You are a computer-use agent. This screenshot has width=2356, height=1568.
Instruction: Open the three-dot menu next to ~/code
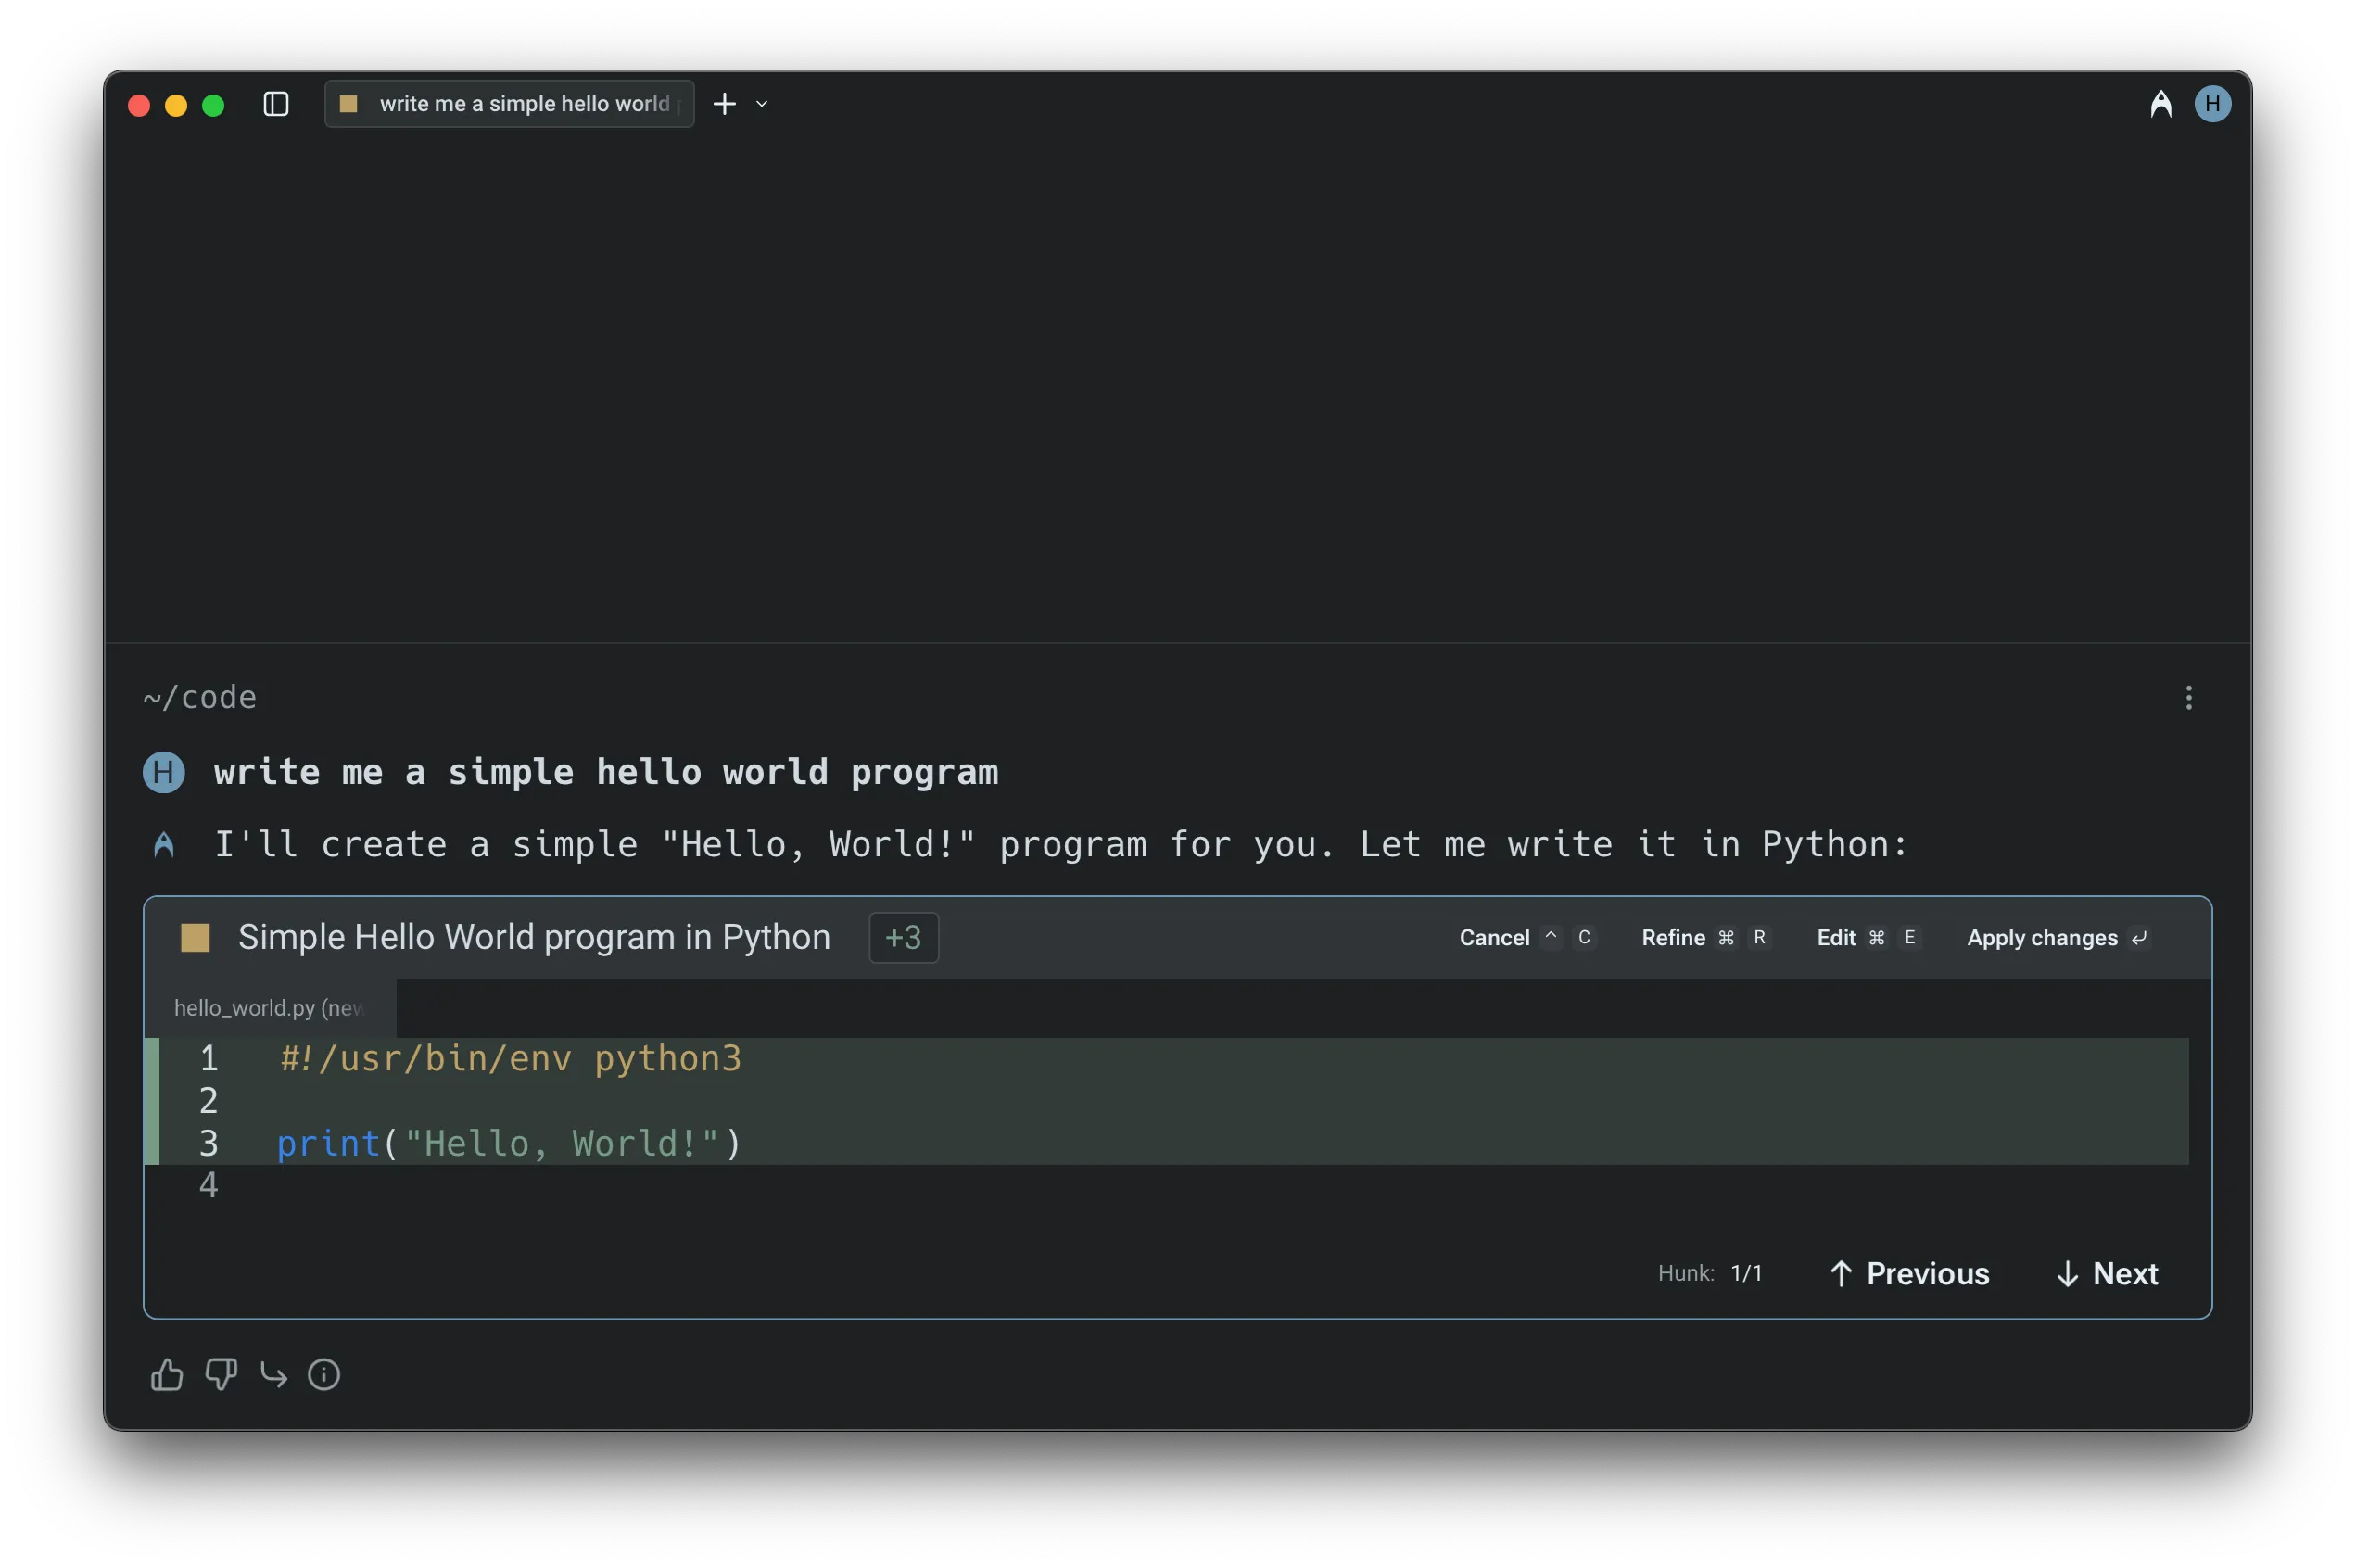coord(2189,697)
